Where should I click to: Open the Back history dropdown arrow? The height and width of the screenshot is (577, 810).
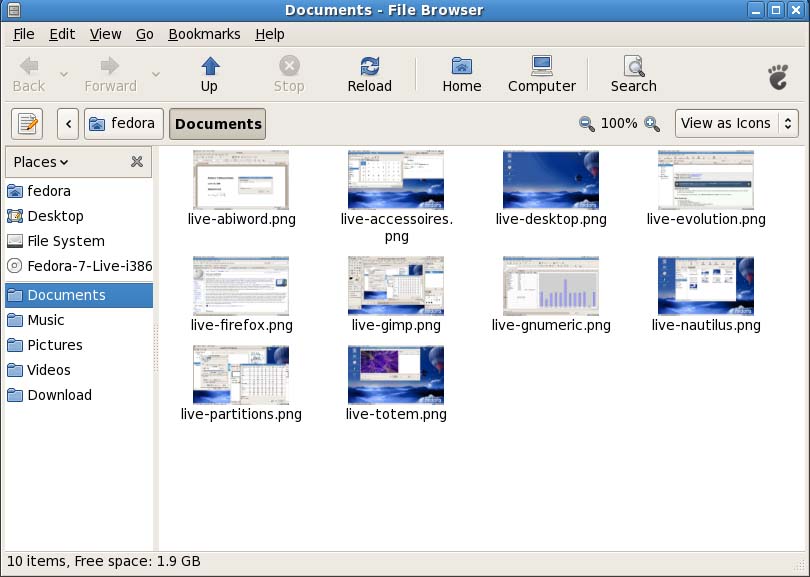[64, 74]
